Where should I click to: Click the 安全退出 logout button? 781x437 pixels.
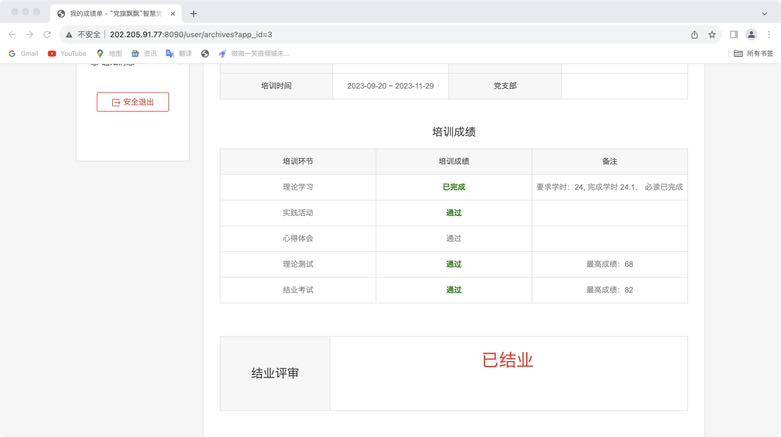click(x=132, y=102)
